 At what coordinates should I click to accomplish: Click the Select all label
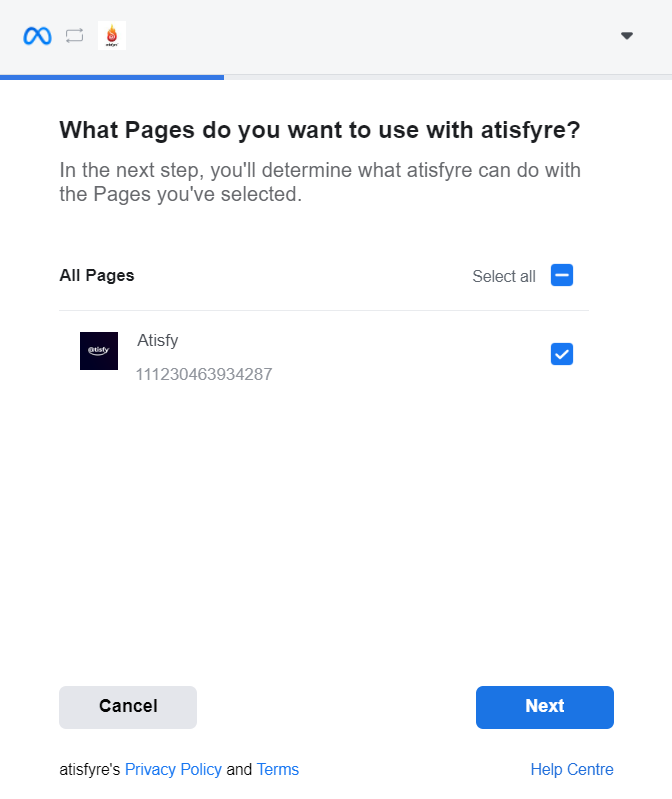coord(504,276)
